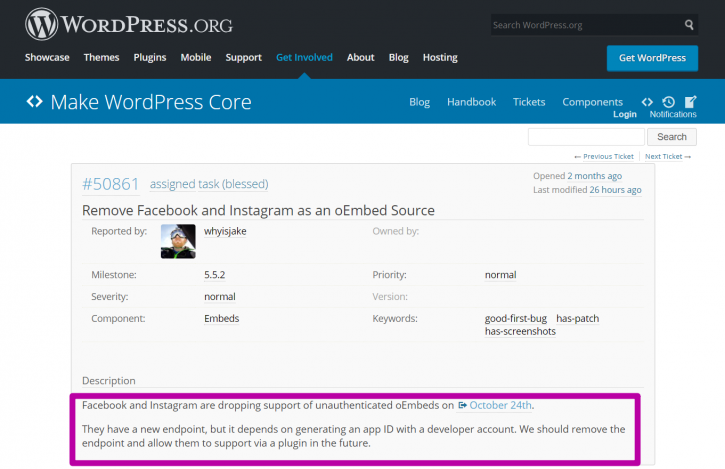Viewport: 725px width, 469px height.
Task: Click the normal priority link
Action: [500, 275]
